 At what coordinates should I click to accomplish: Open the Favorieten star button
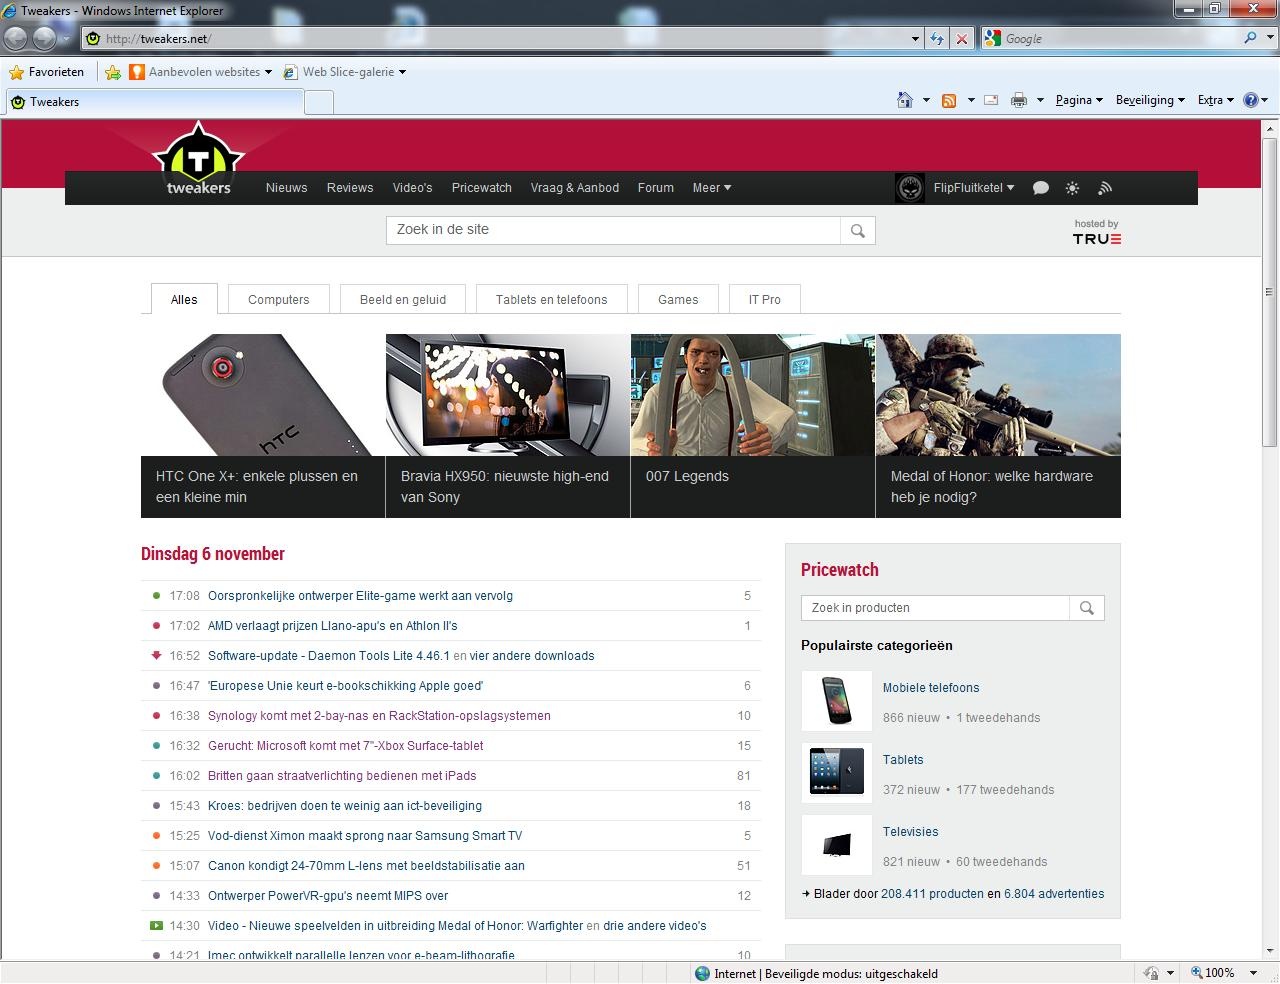tap(46, 72)
